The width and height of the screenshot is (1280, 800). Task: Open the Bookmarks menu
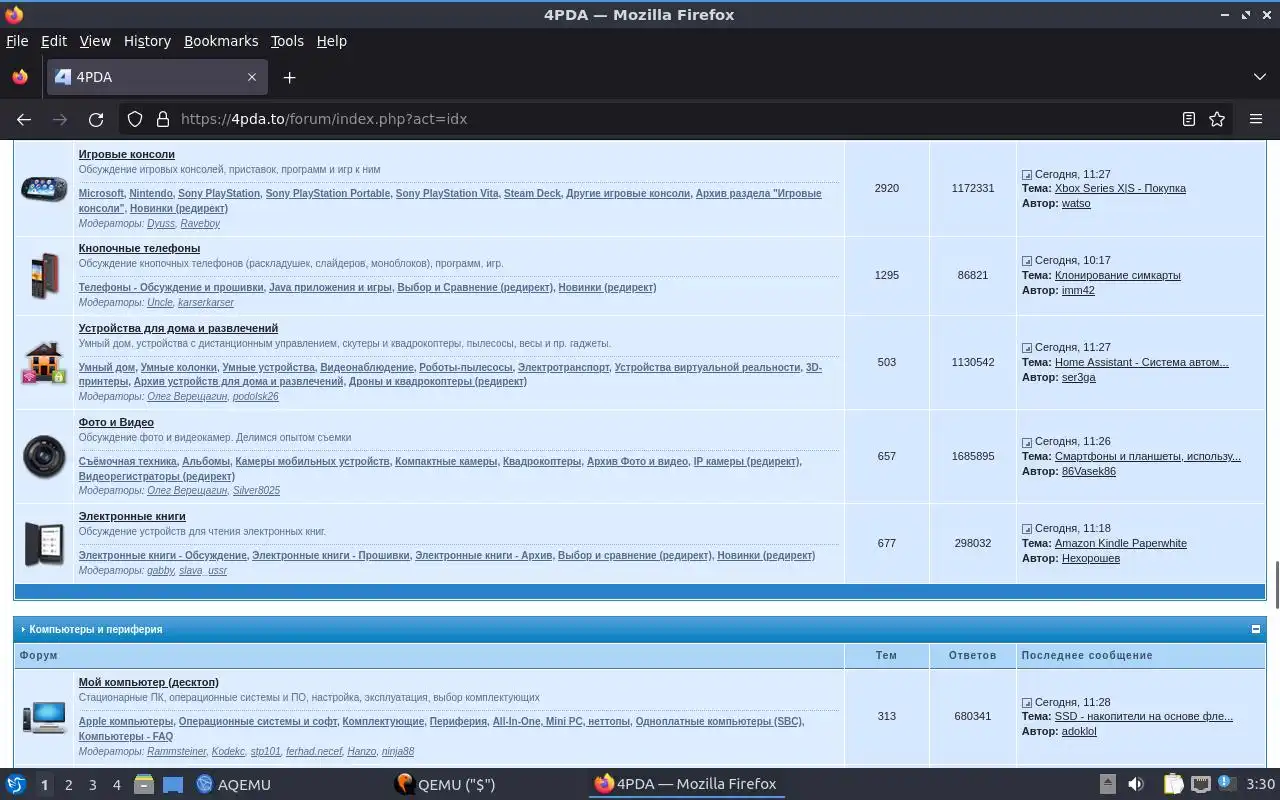(x=221, y=41)
